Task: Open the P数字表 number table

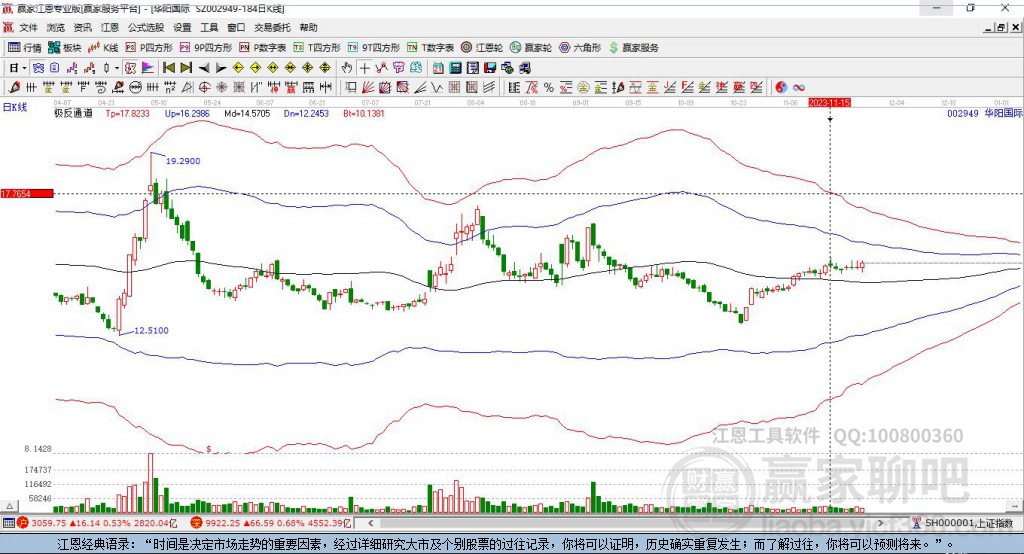Action: [x=263, y=48]
